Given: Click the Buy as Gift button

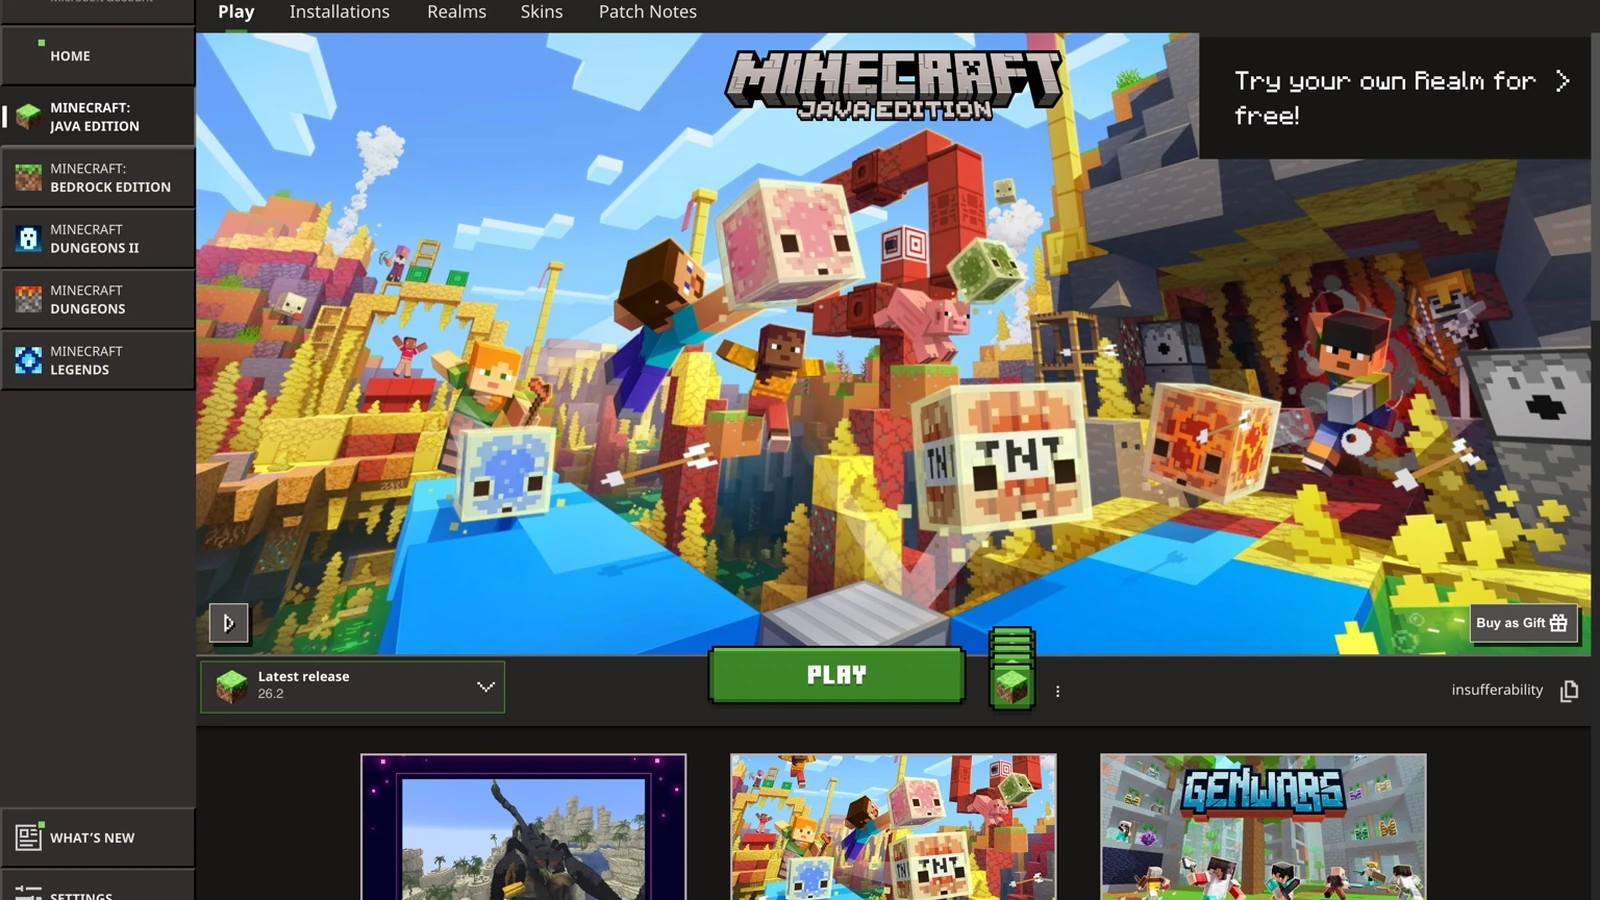Looking at the screenshot, I should pos(1523,623).
